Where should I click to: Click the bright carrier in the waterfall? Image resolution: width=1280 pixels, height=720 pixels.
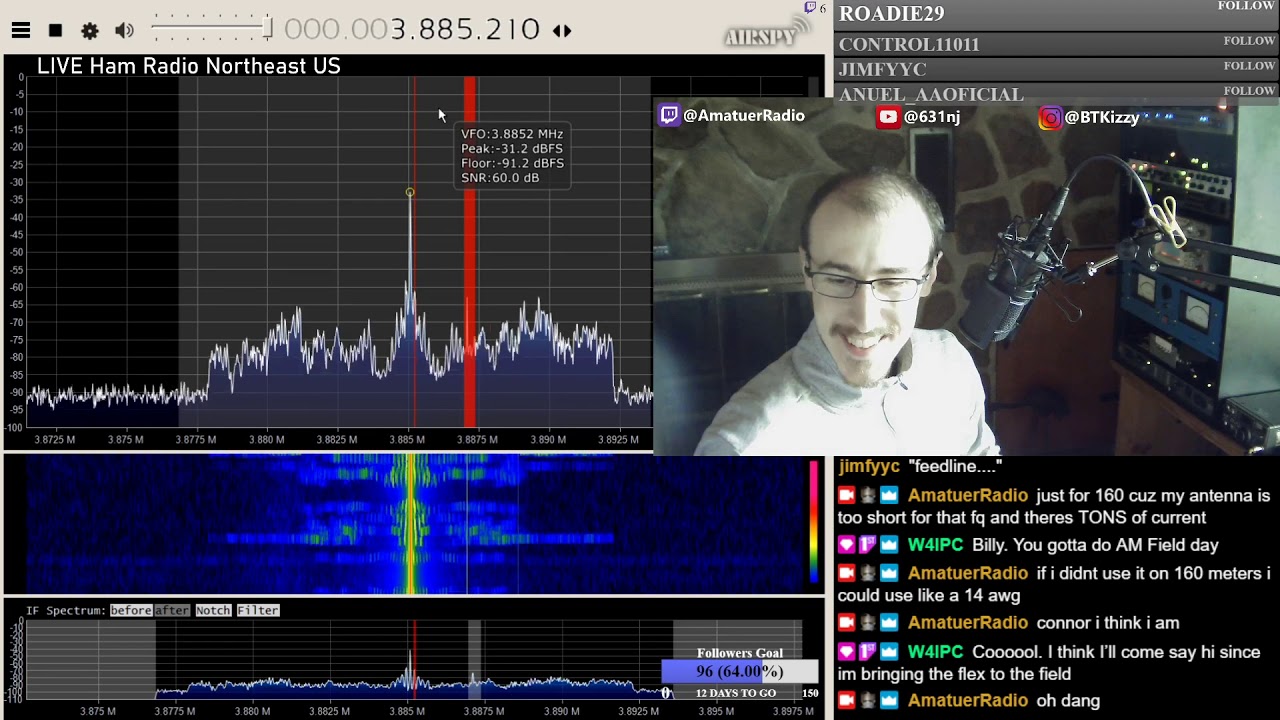click(x=409, y=522)
